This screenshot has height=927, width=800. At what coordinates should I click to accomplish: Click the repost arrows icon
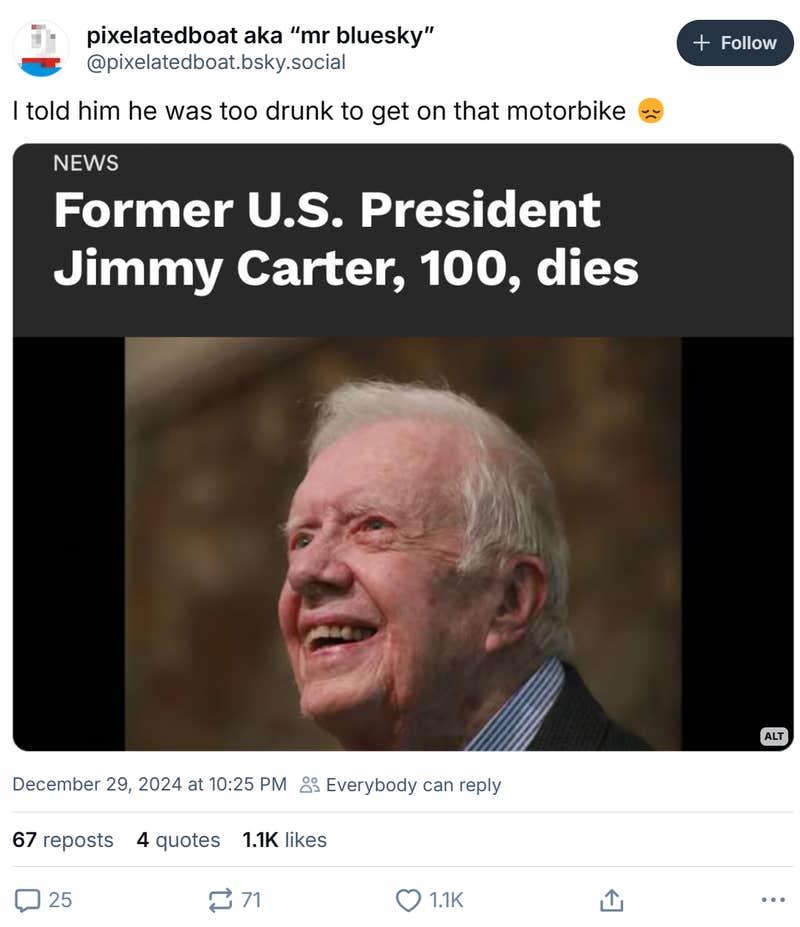click(222, 900)
